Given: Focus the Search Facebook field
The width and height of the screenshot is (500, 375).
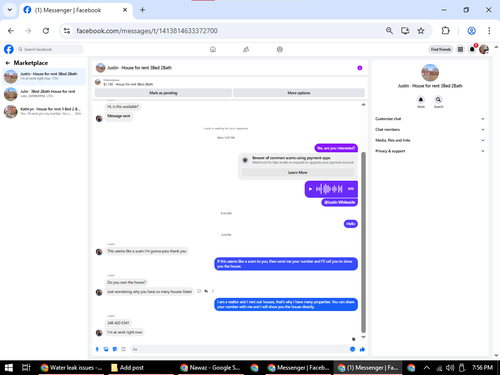Looking at the screenshot, I should [x=50, y=49].
